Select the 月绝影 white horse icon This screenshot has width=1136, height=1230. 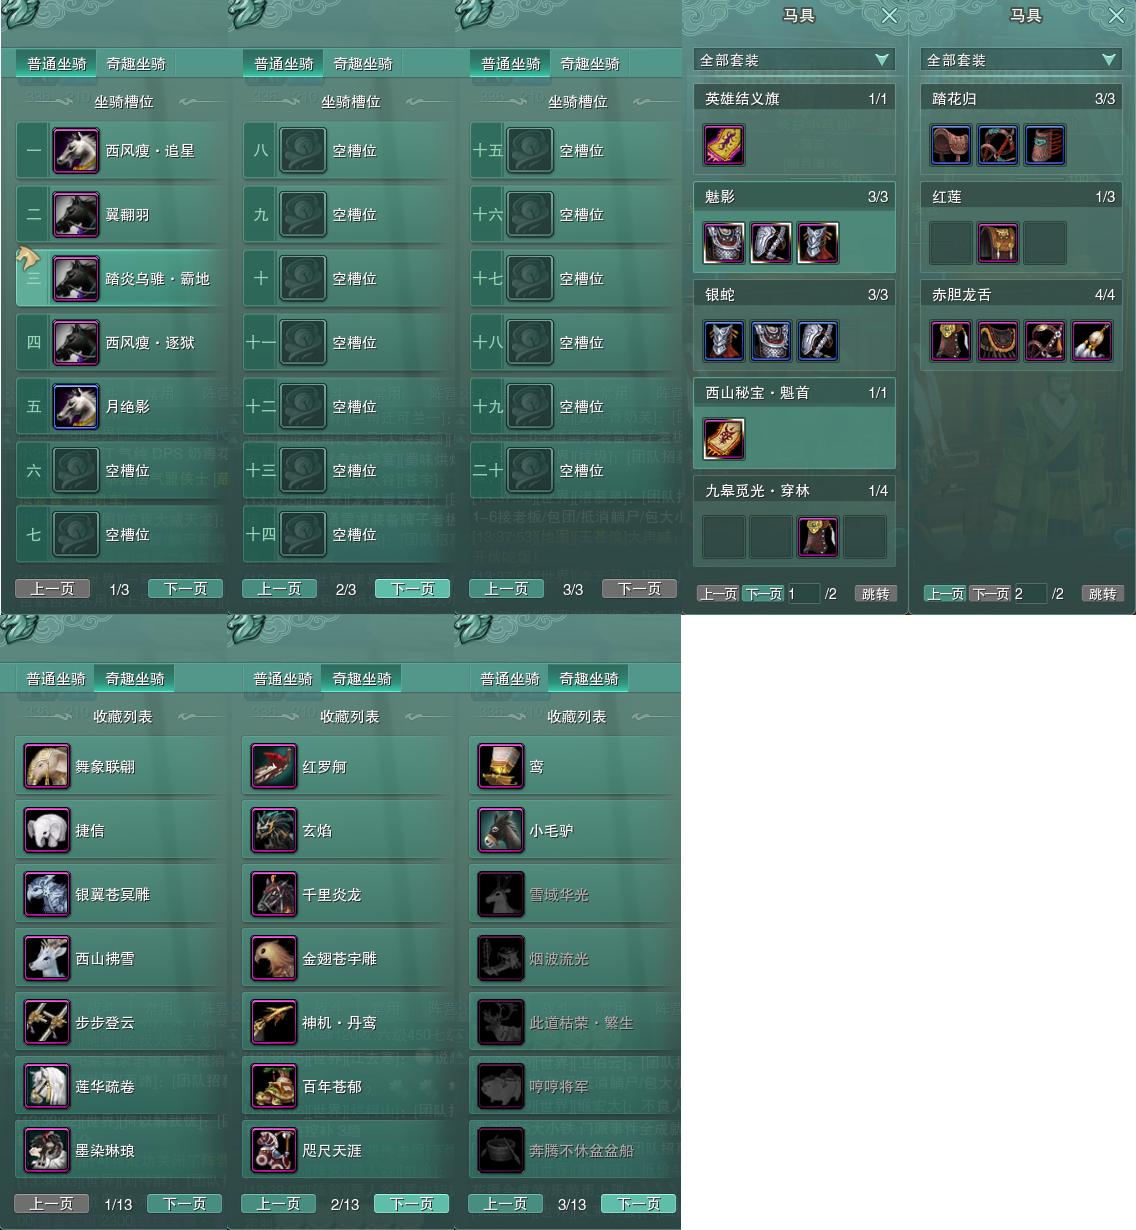[76, 407]
